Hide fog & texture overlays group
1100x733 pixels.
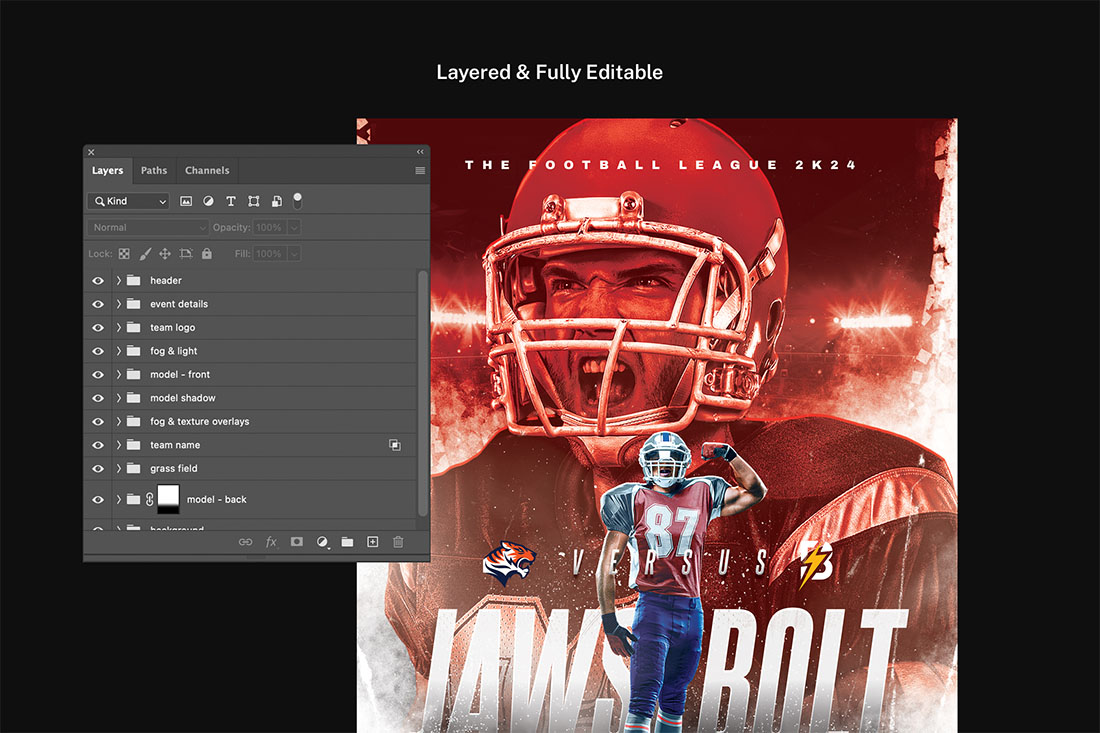click(98, 422)
